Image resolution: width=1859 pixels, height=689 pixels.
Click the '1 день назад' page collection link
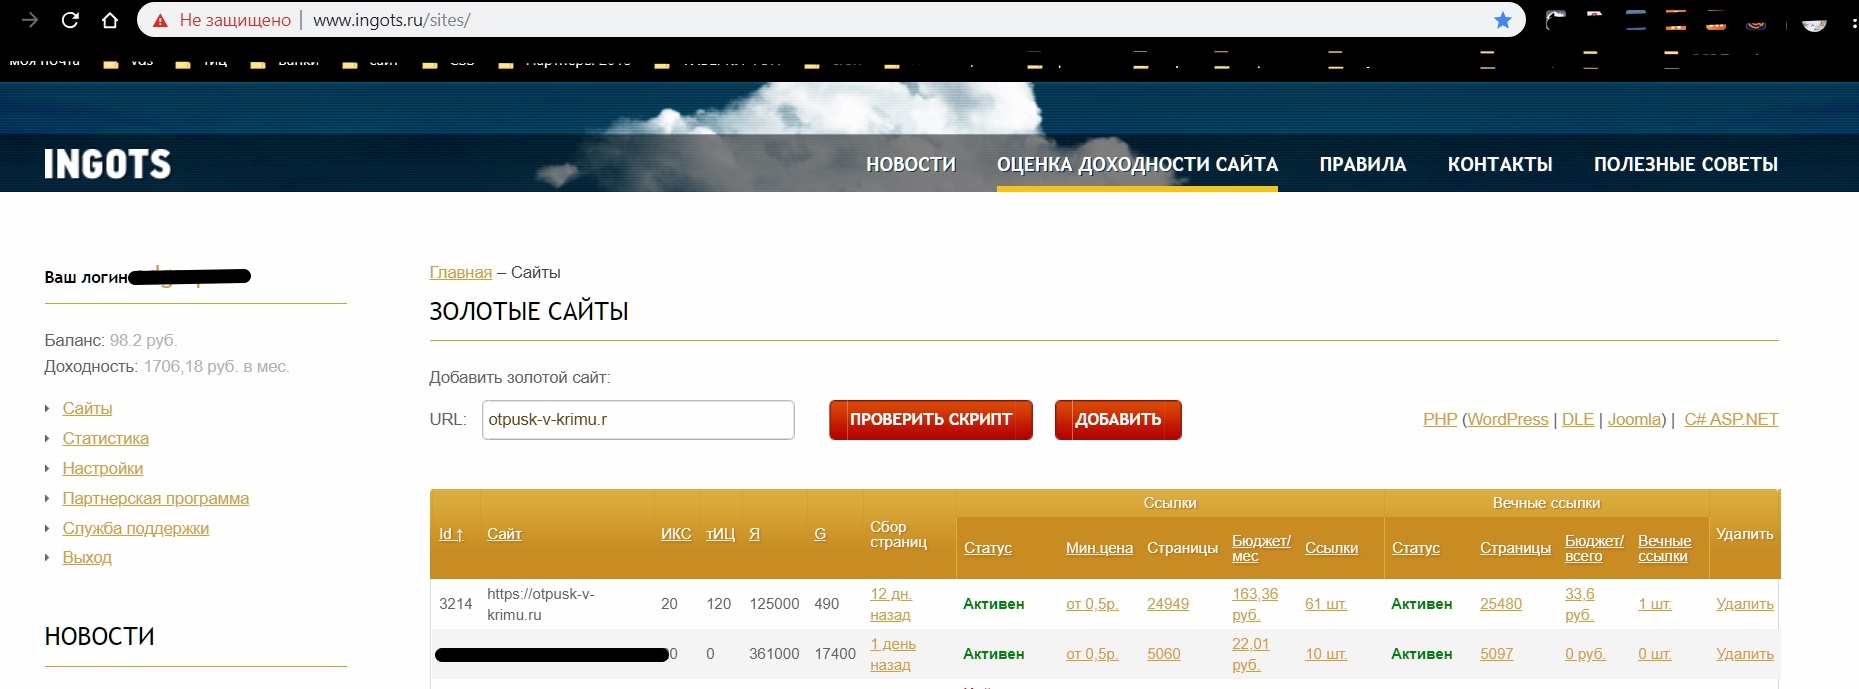pos(893,654)
